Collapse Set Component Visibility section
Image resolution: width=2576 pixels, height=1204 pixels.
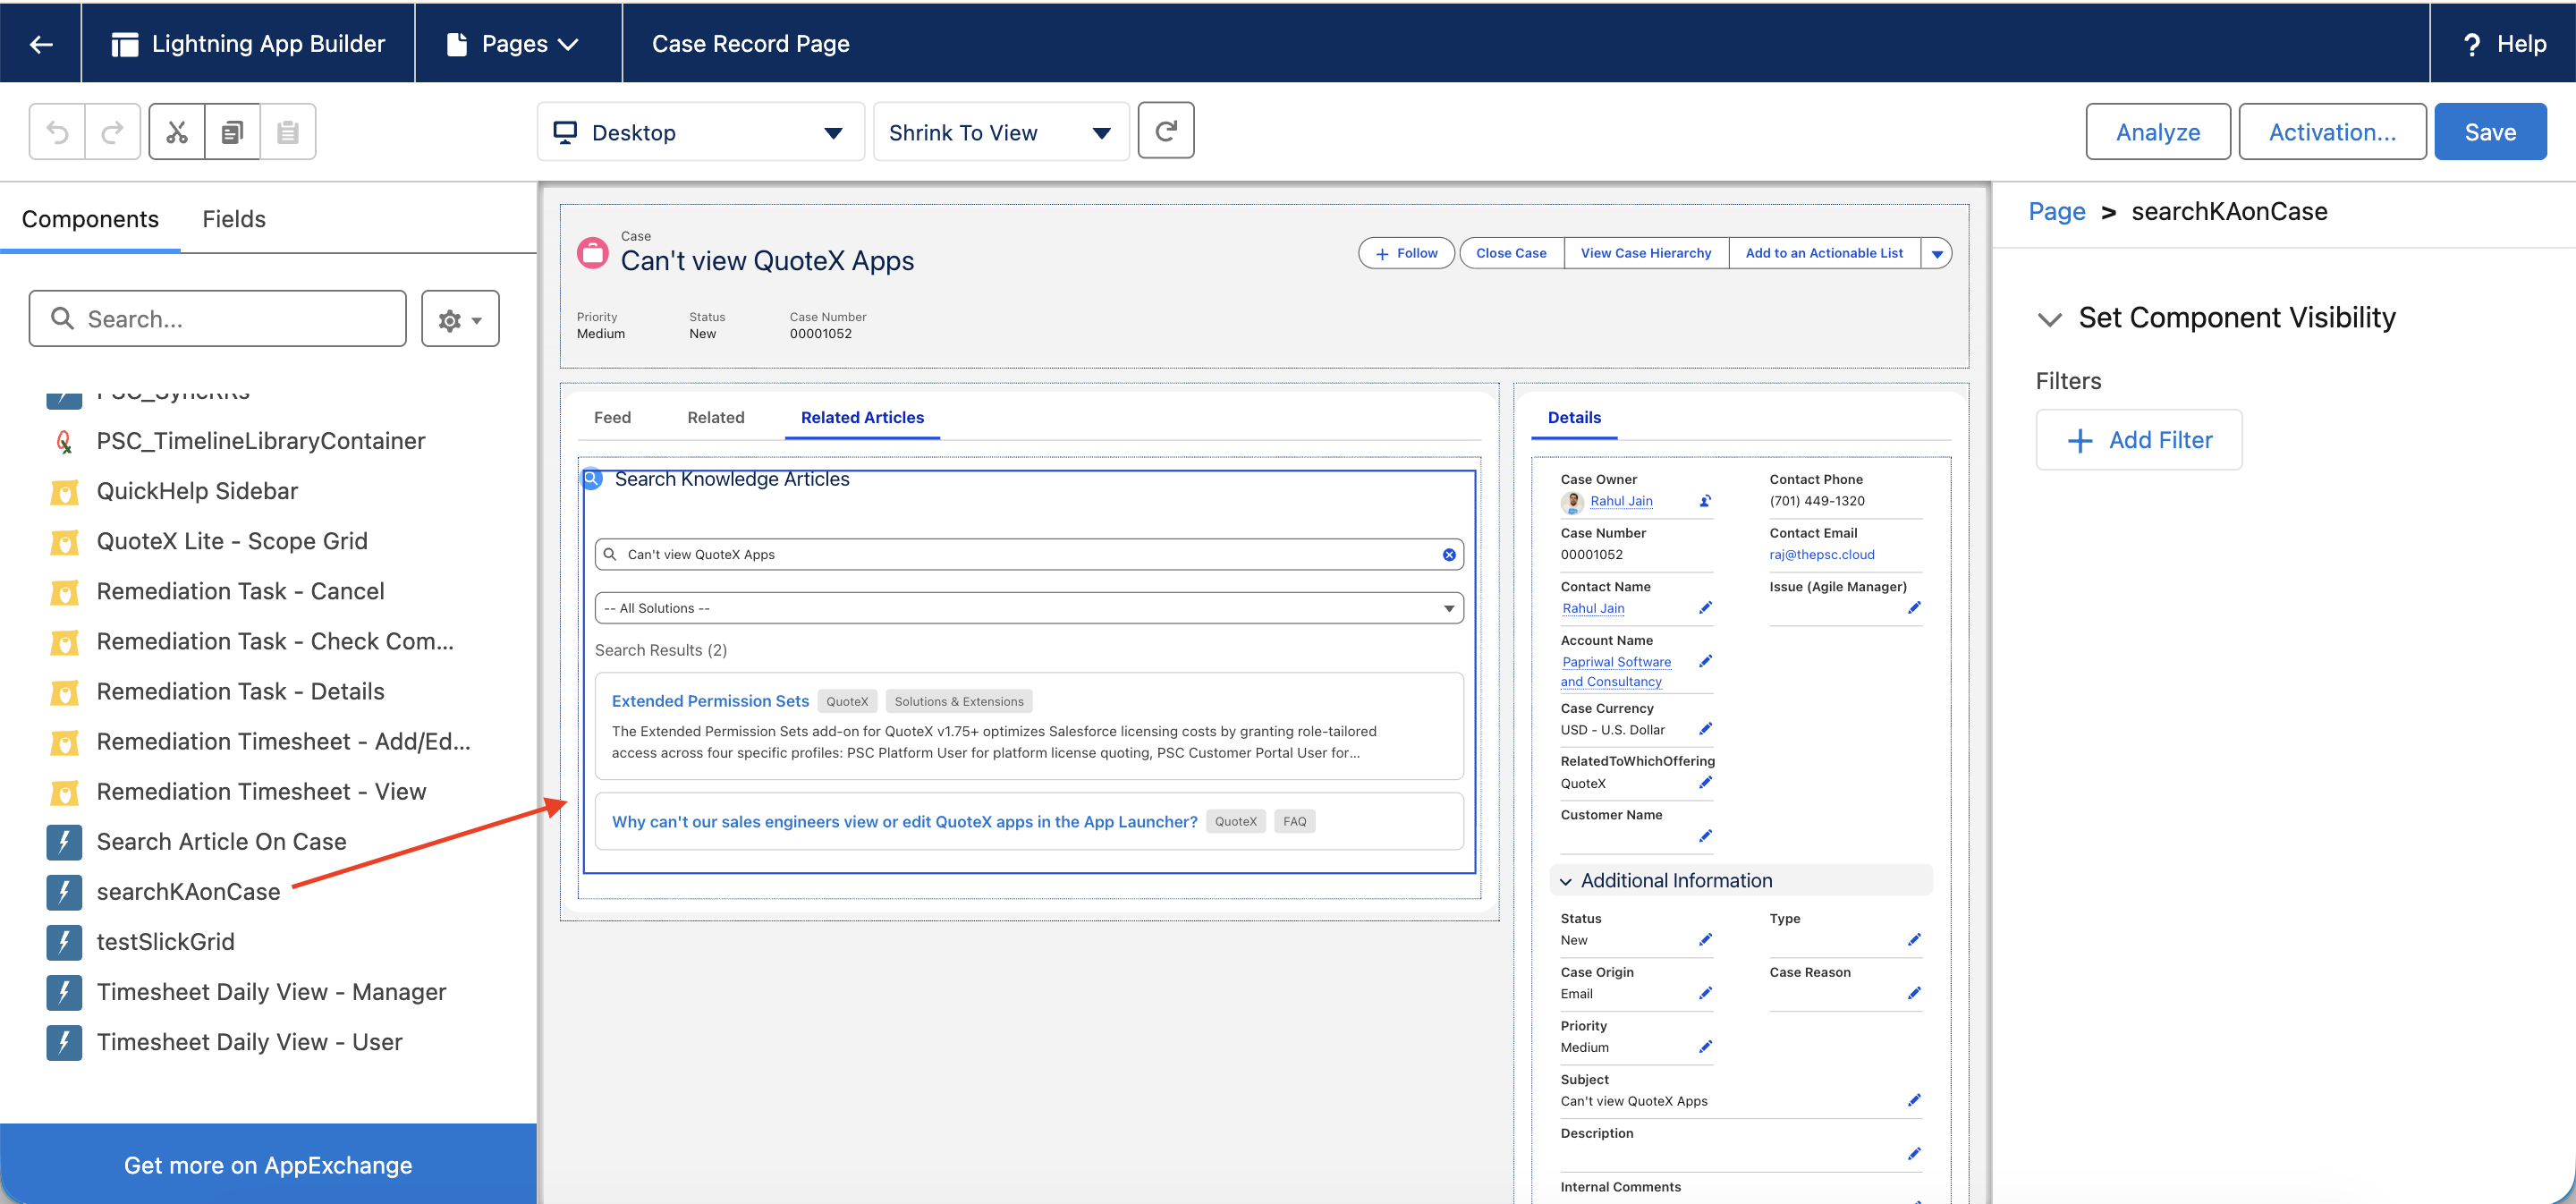click(2050, 319)
